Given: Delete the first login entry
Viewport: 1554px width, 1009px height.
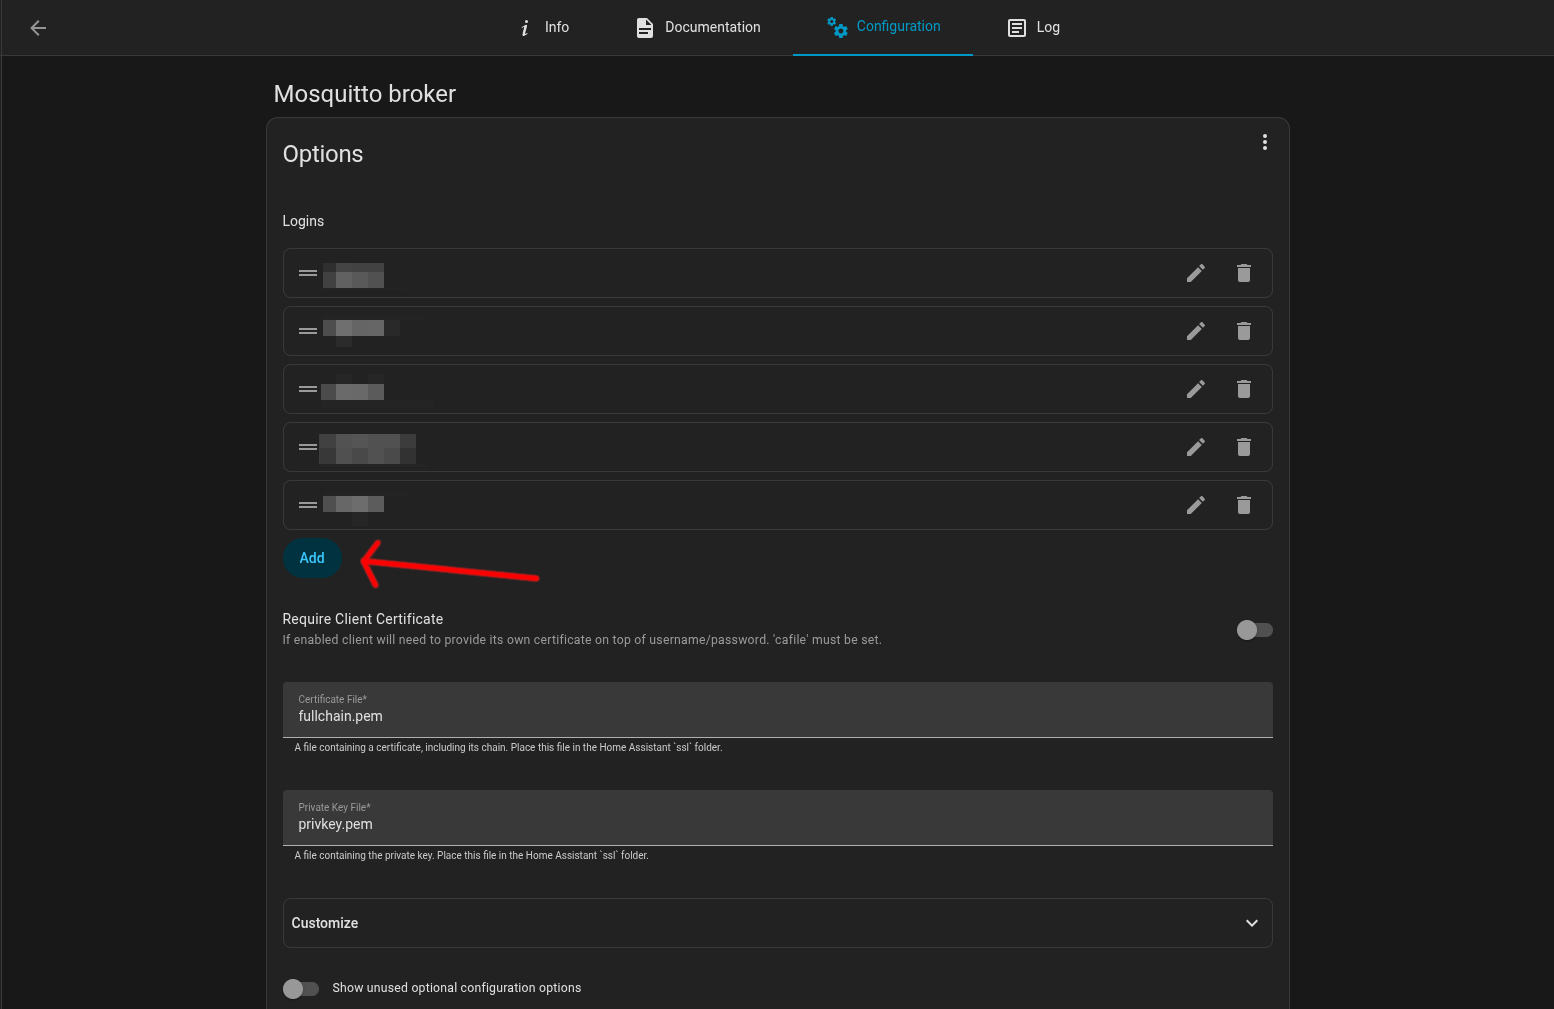Looking at the screenshot, I should [1244, 273].
